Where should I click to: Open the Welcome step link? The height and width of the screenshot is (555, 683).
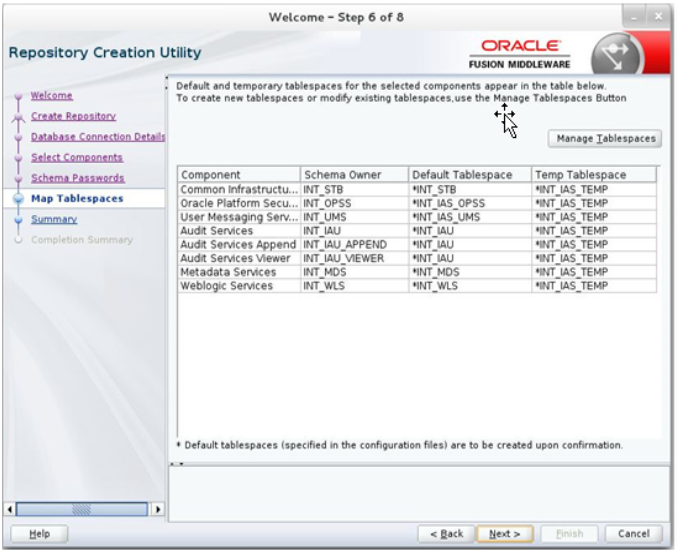coord(51,95)
